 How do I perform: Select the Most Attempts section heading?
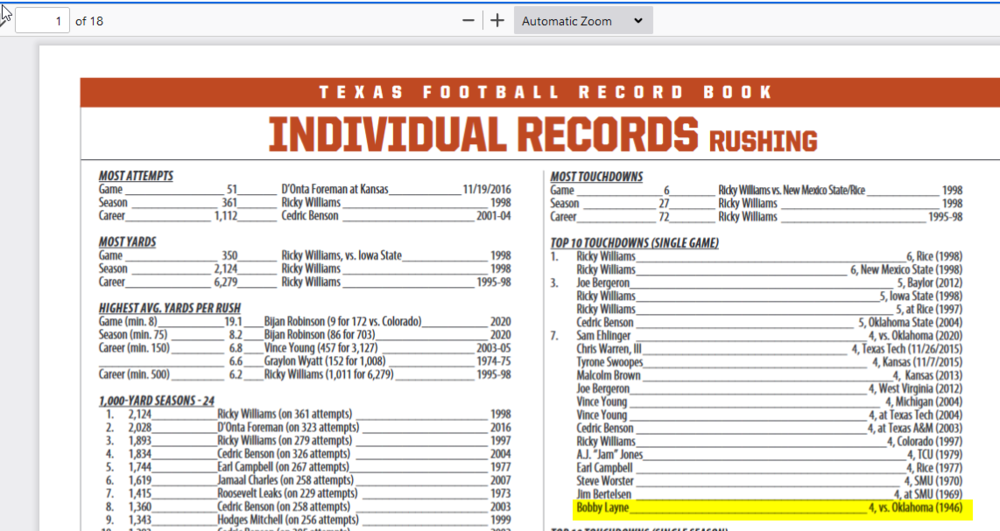point(135,176)
